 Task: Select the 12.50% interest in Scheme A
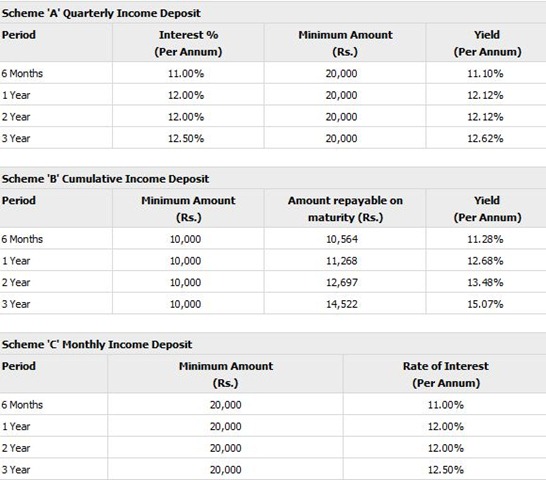tap(186, 138)
